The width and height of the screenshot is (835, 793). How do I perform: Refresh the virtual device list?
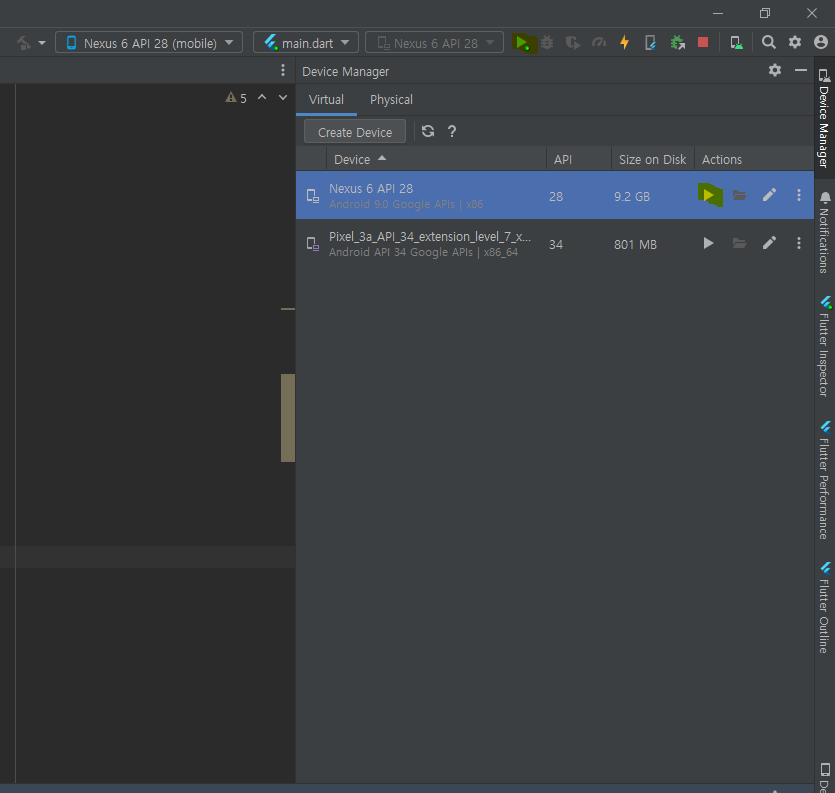coord(428,131)
